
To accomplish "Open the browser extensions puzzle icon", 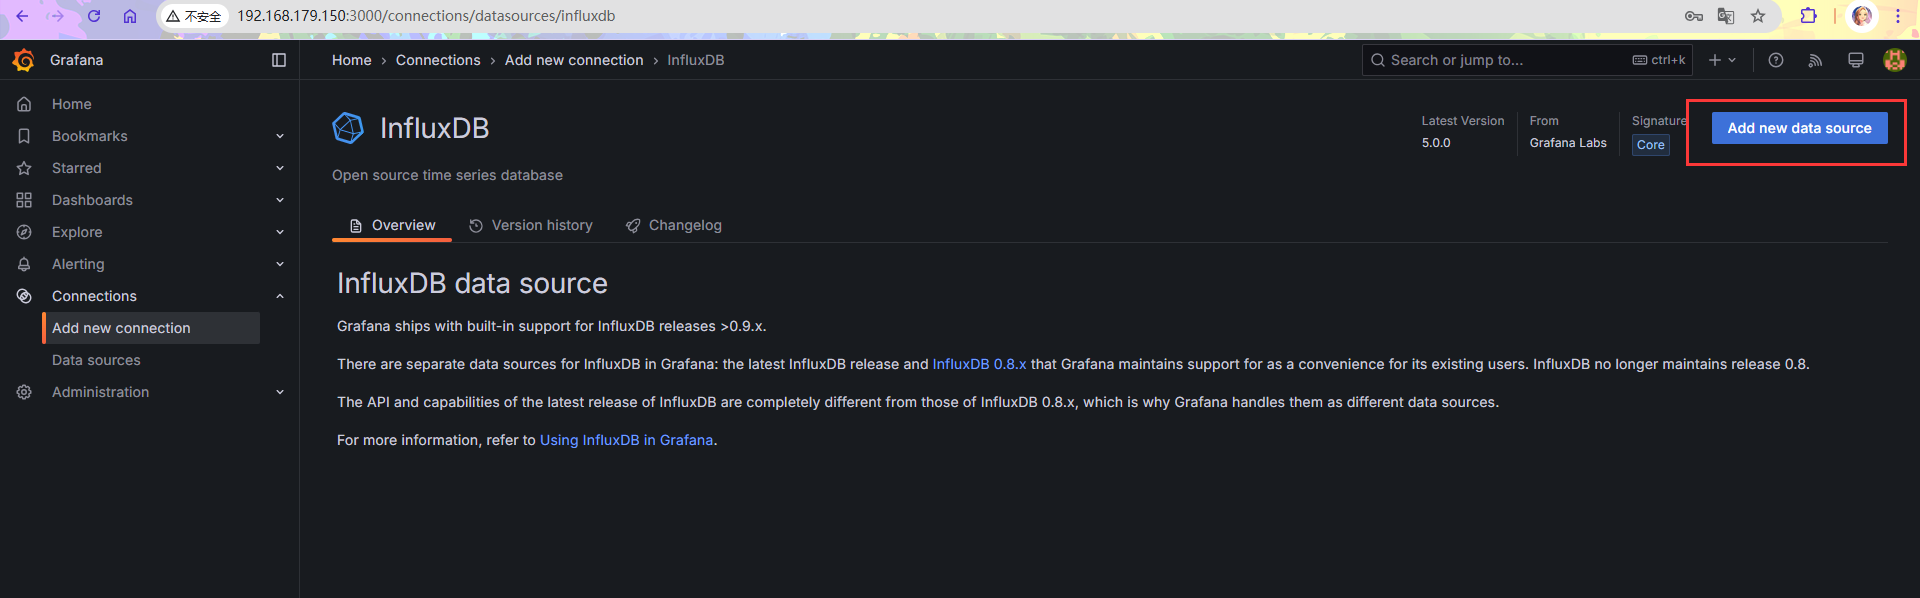I will pyautogui.click(x=1808, y=16).
